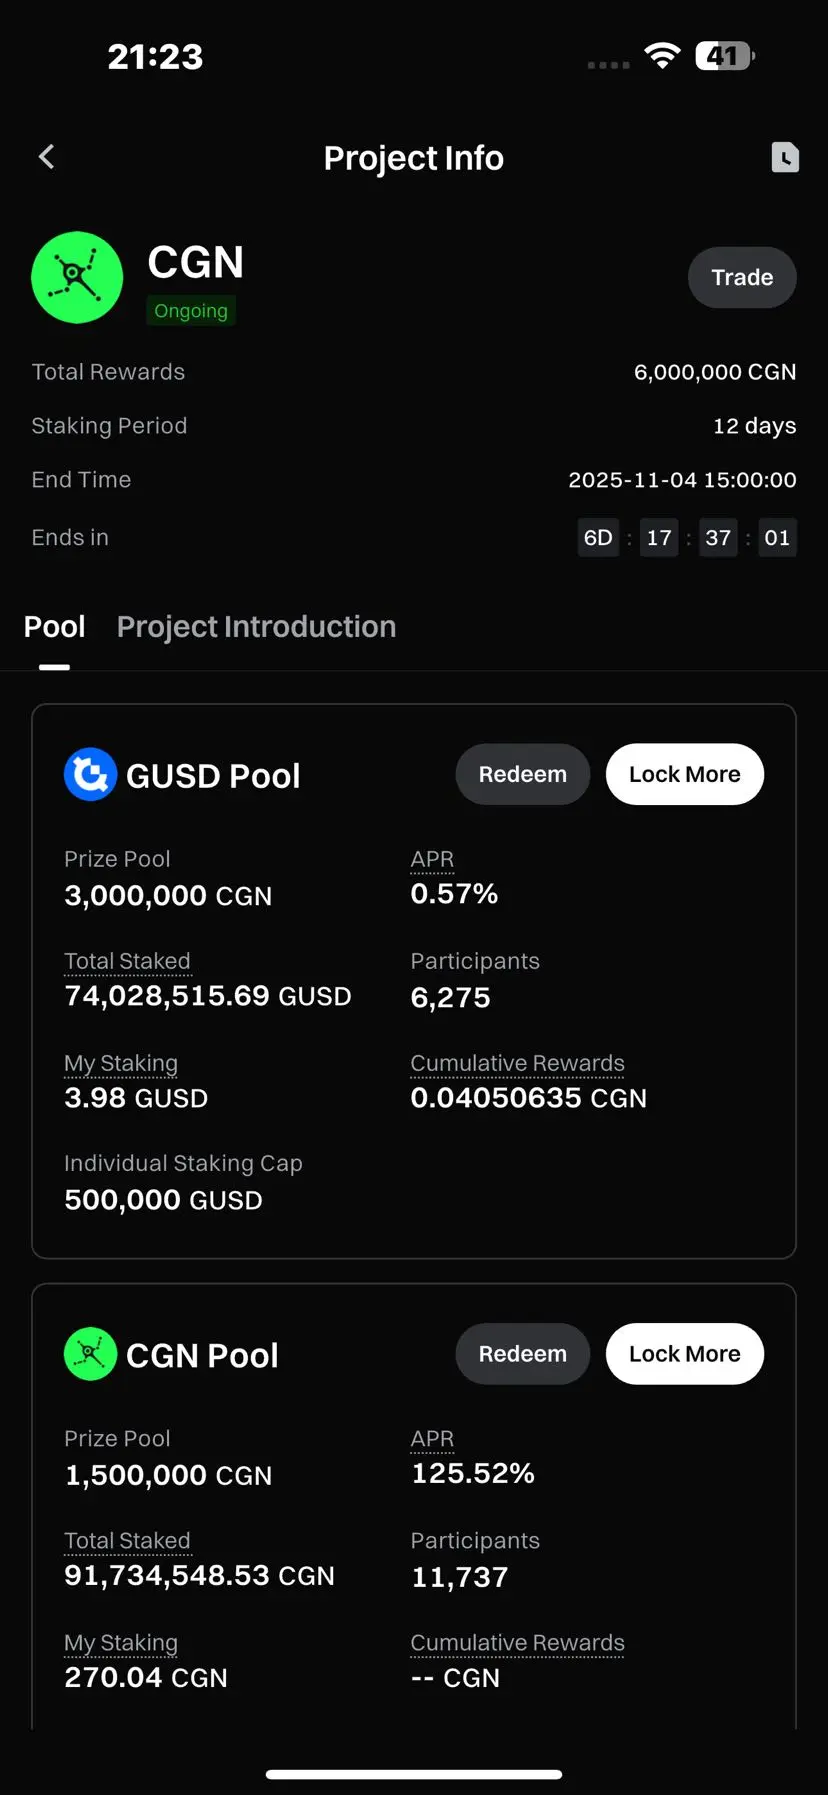Redeem from the CGN Pool
The width and height of the screenshot is (828, 1795).
coord(522,1354)
